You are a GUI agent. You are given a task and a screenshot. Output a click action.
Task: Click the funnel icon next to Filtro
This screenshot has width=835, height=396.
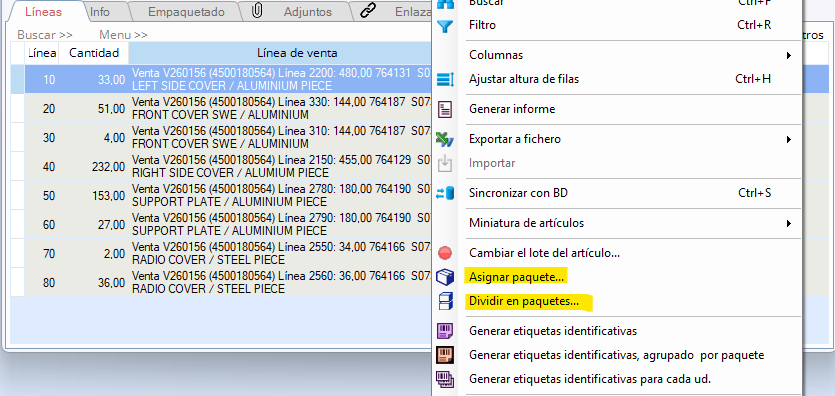(445, 26)
